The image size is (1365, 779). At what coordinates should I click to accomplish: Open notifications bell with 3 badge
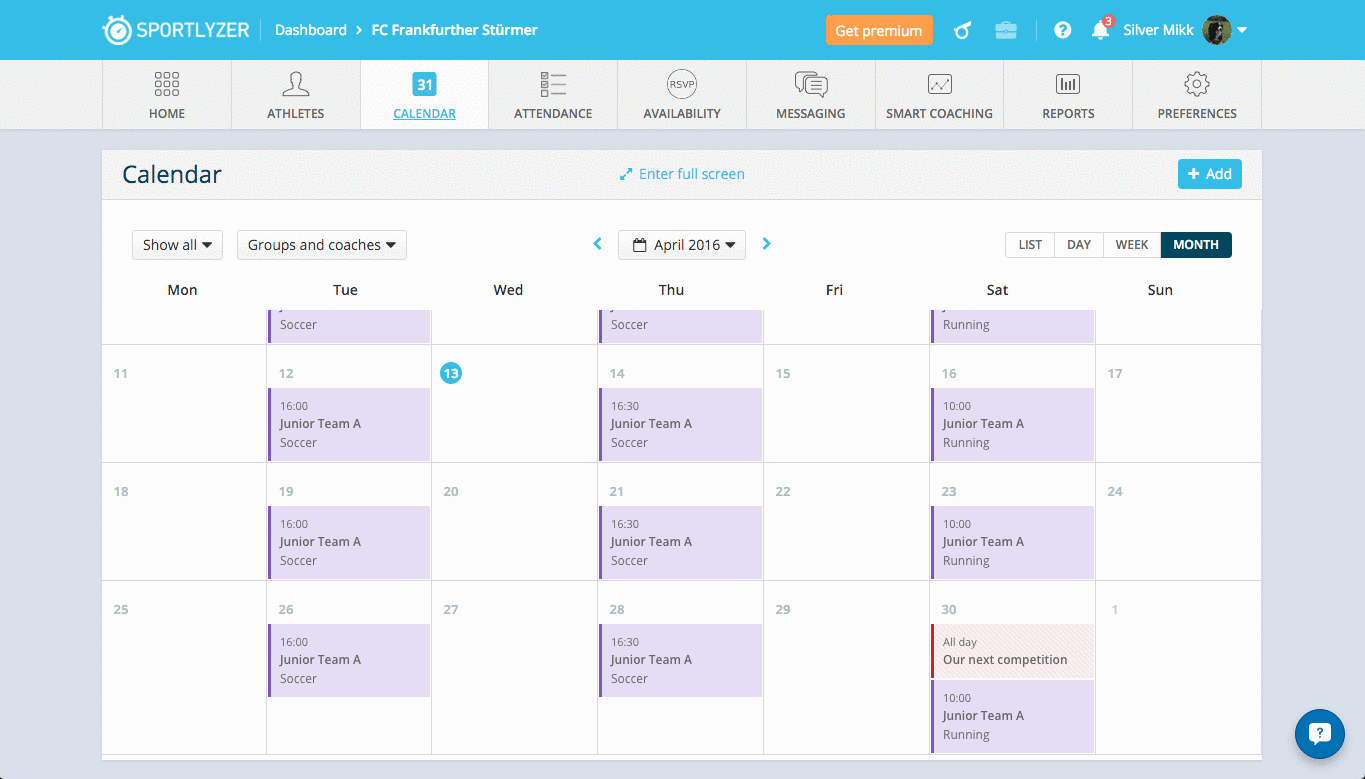[1100, 29]
